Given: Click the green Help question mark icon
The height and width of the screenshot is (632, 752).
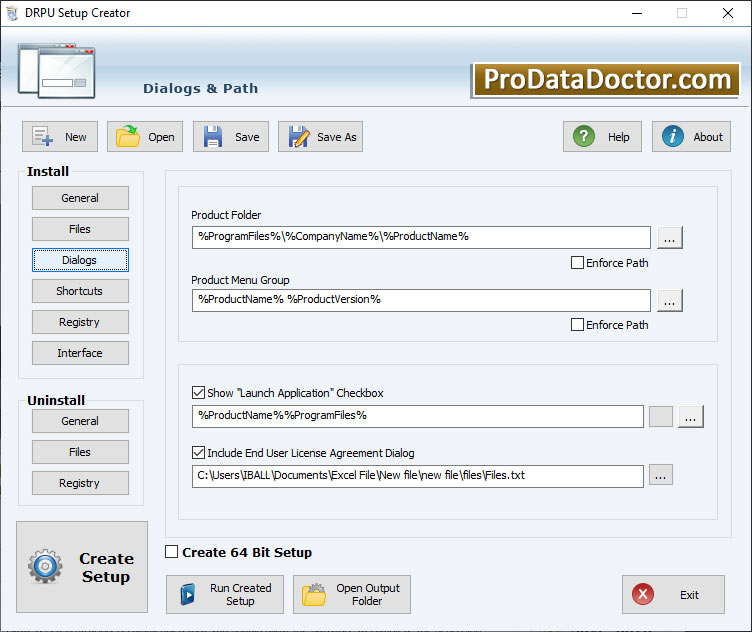Looking at the screenshot, I should click(x=584, y=137).
